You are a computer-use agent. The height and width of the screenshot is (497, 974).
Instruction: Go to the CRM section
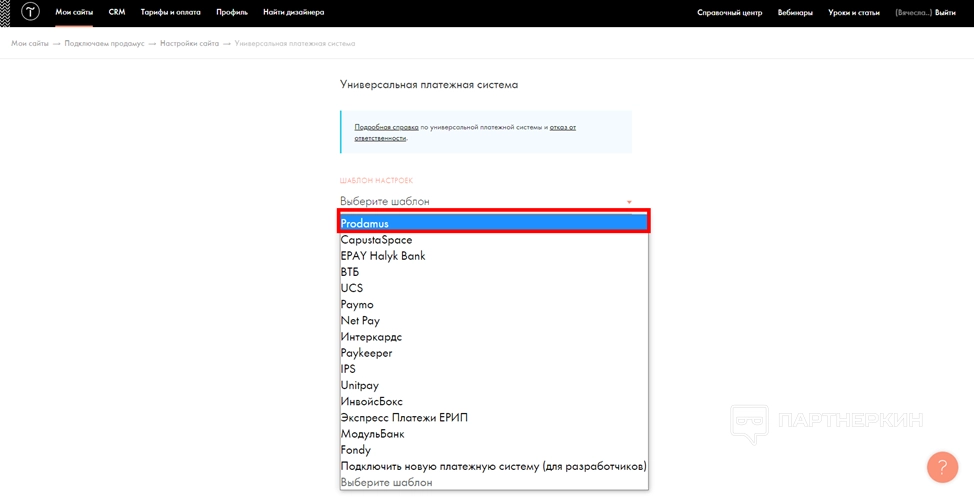117,12
